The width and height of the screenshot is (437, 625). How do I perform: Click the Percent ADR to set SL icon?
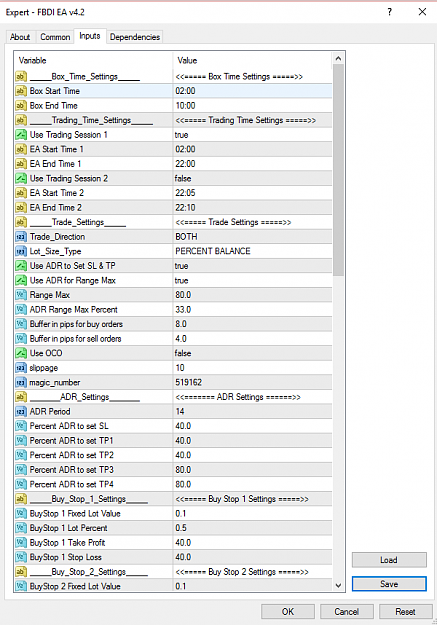coord(21,426)
